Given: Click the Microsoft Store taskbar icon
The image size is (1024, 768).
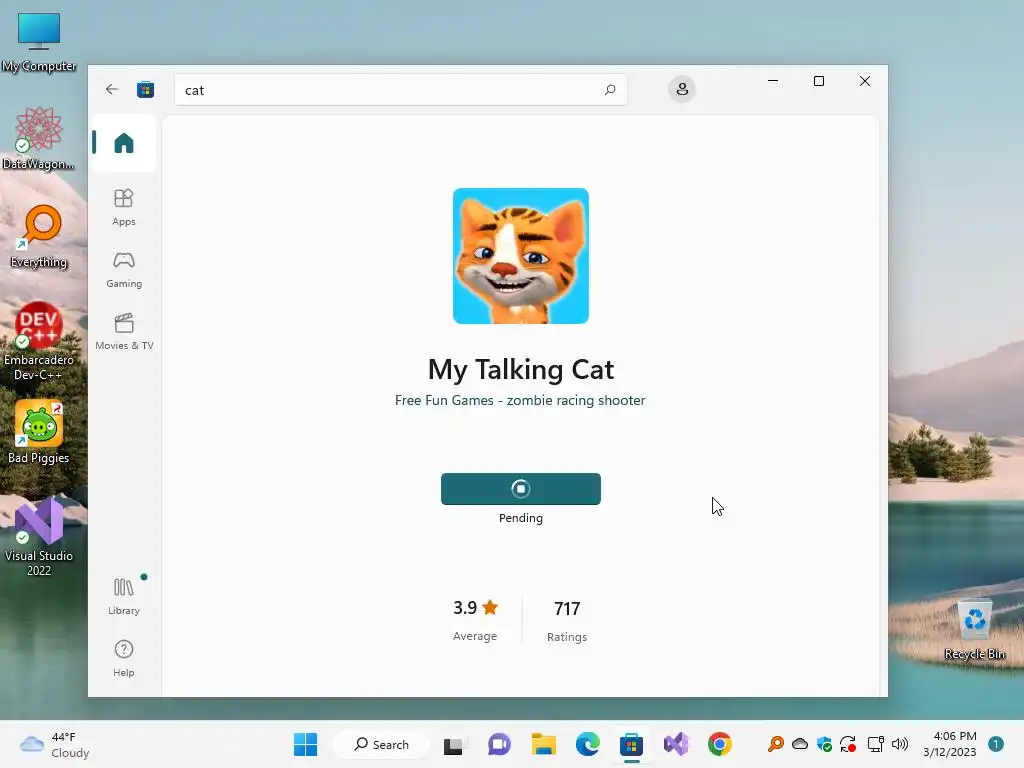Looking at the screenshot, I should click(x=632, y=744).
